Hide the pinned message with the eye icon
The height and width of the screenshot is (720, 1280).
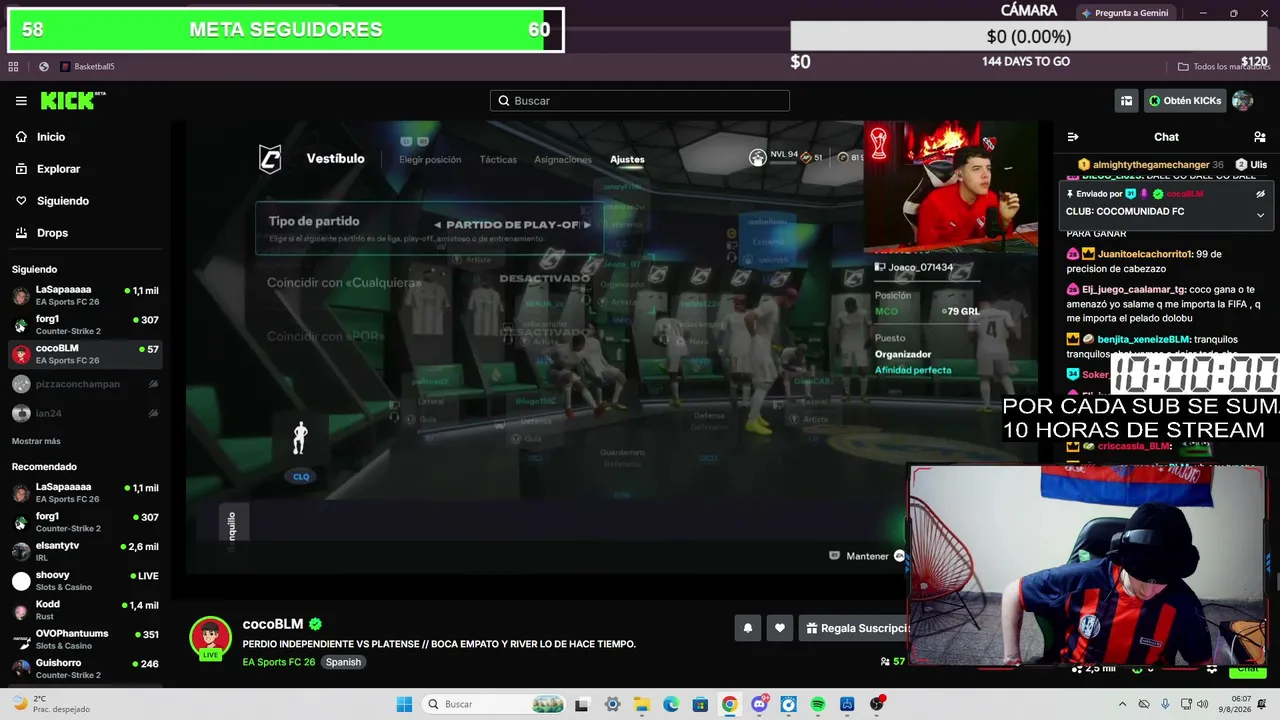[1260, 194]
